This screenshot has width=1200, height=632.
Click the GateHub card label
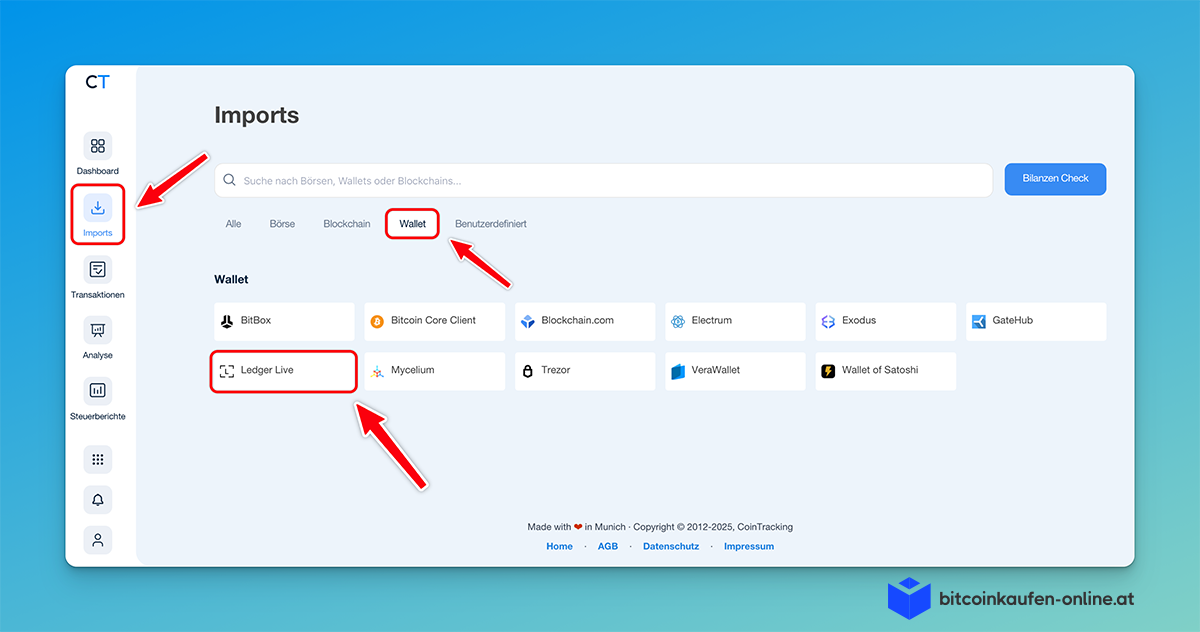click(x=1013, y=321)
